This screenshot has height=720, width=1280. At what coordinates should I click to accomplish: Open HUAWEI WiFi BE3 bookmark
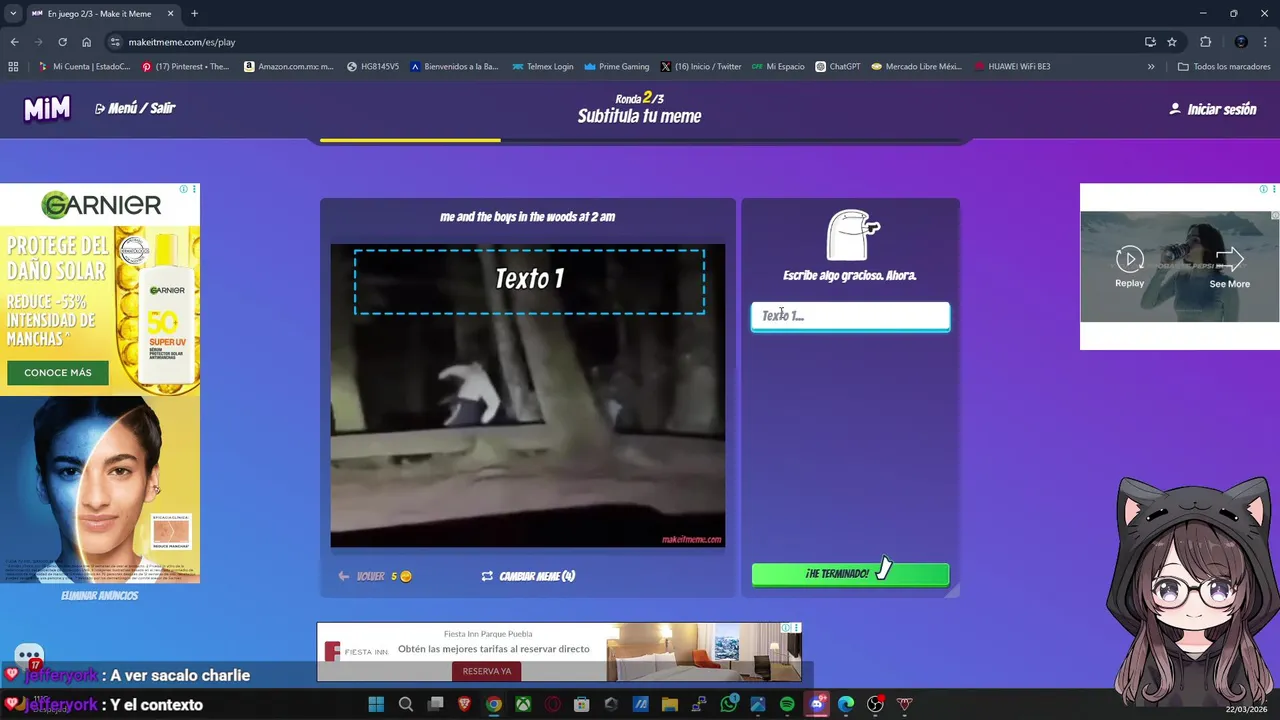tap(1012, 67)
